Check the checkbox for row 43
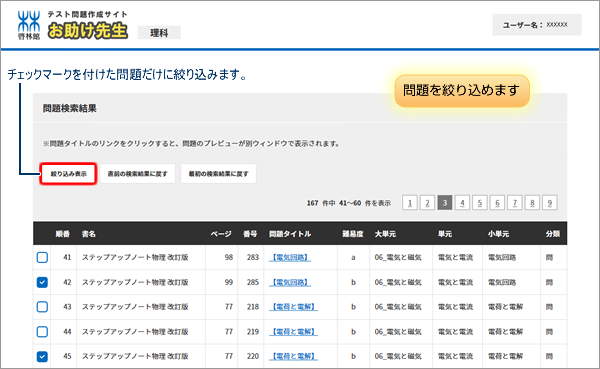The image size is (600, 369). (x=42, y=307)
